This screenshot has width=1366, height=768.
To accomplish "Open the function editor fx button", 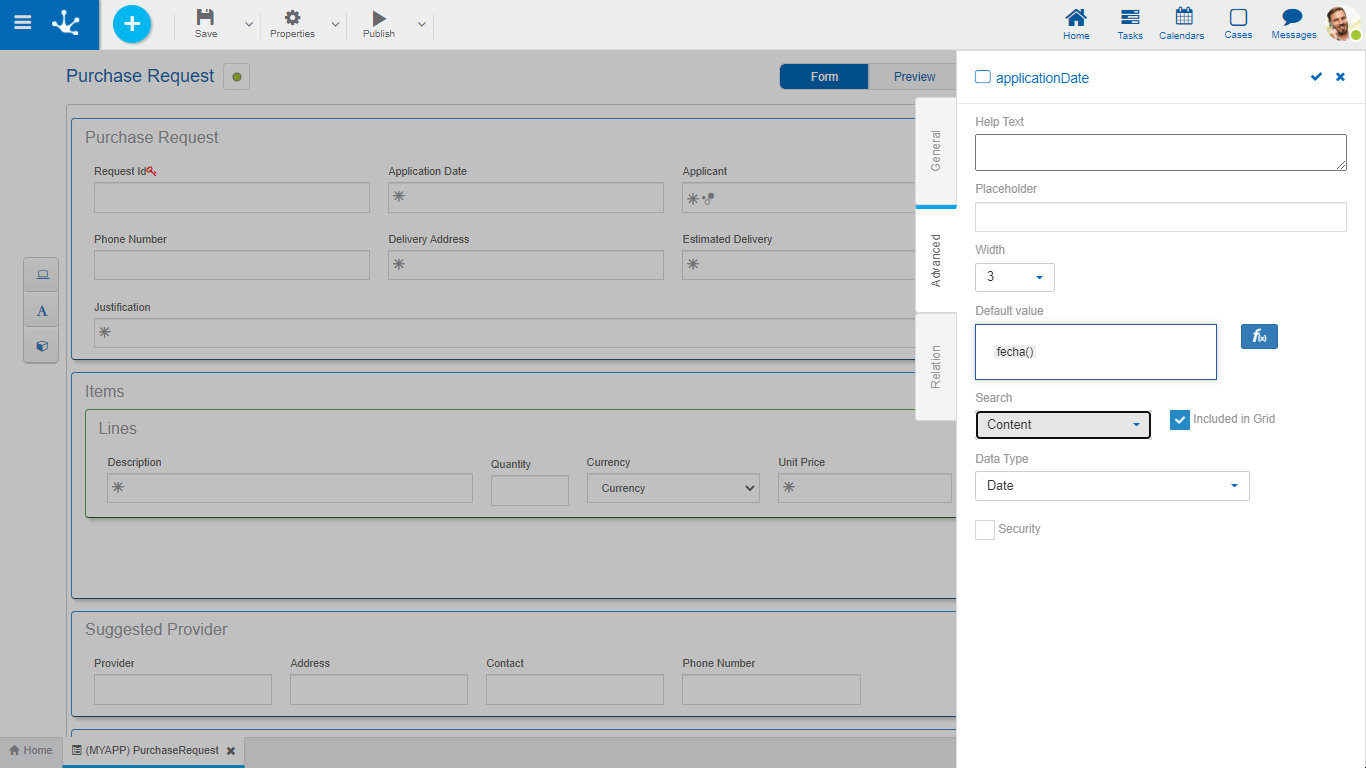I will click(1259, 337).
